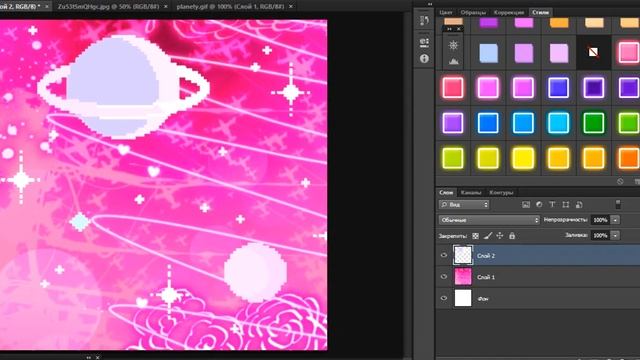640x360 pixels.
Task: Switch to the Коррекция panel tab
Action: pos(509,12)
